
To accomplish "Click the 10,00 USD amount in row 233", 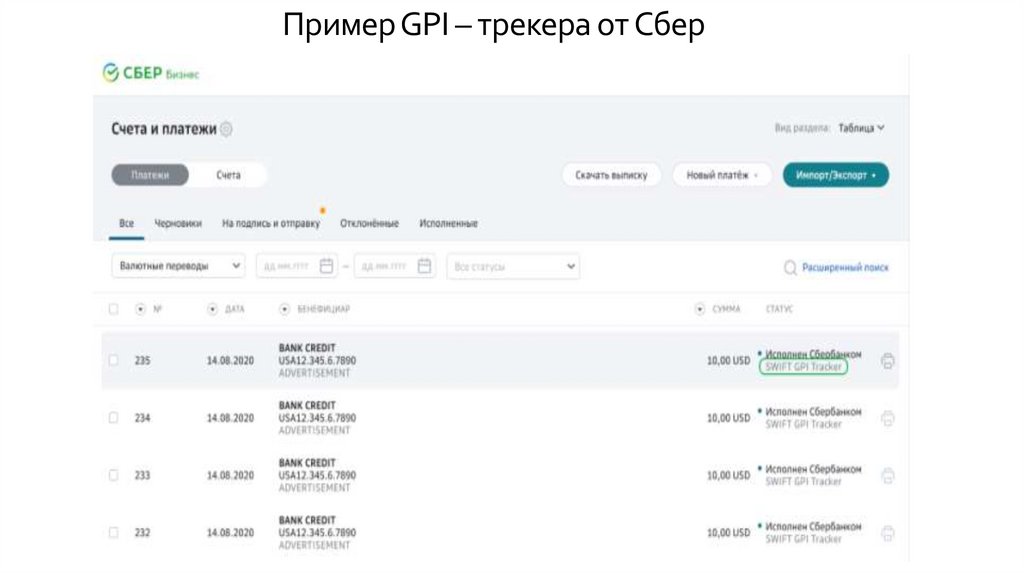I will [x=728, y=475].
